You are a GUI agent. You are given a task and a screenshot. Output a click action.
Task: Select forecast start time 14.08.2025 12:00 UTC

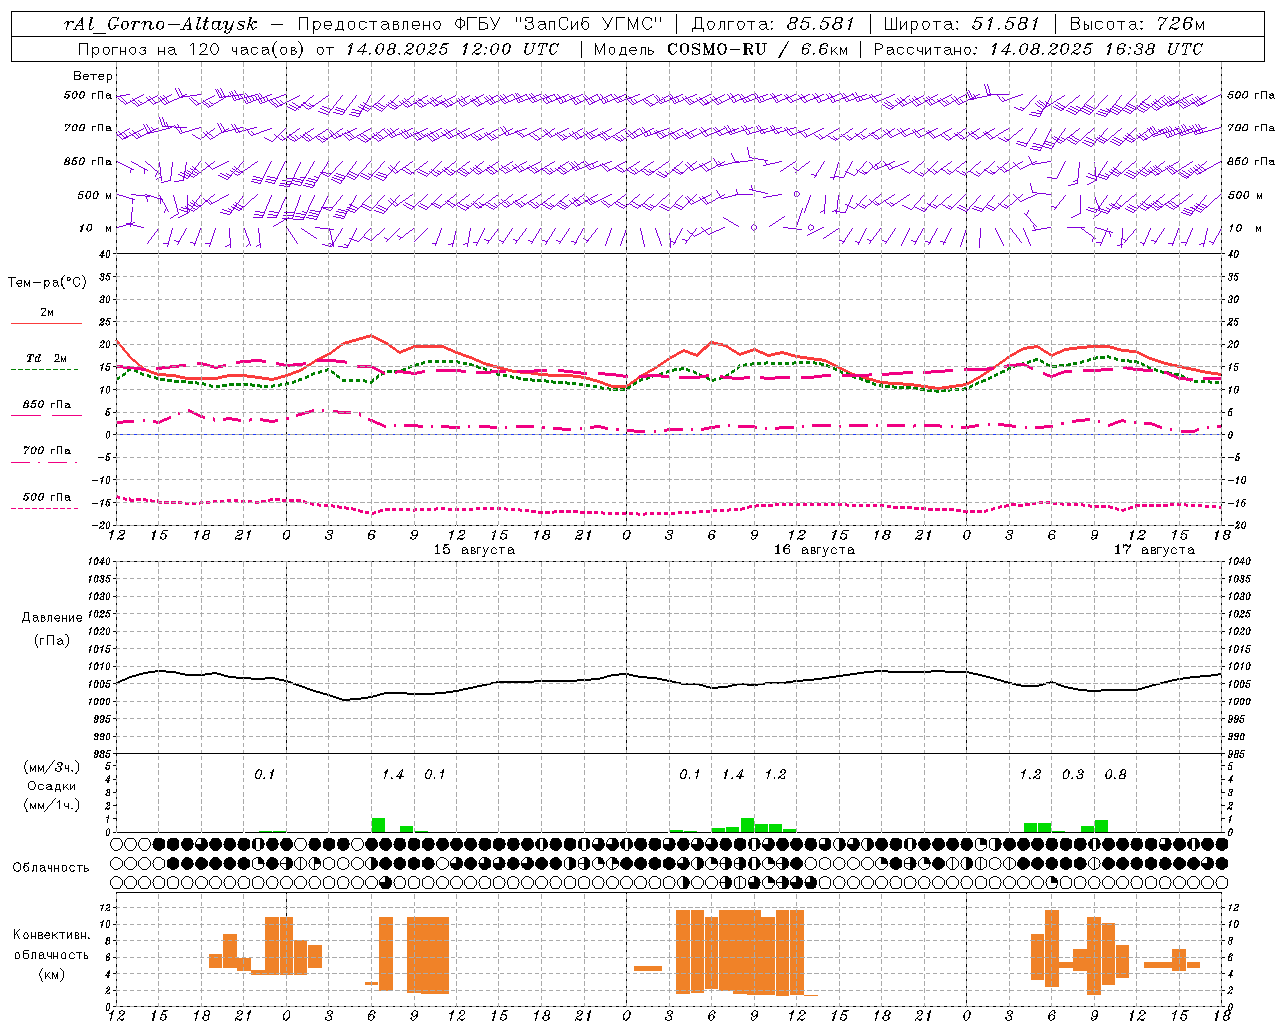[x=452, y=49]
